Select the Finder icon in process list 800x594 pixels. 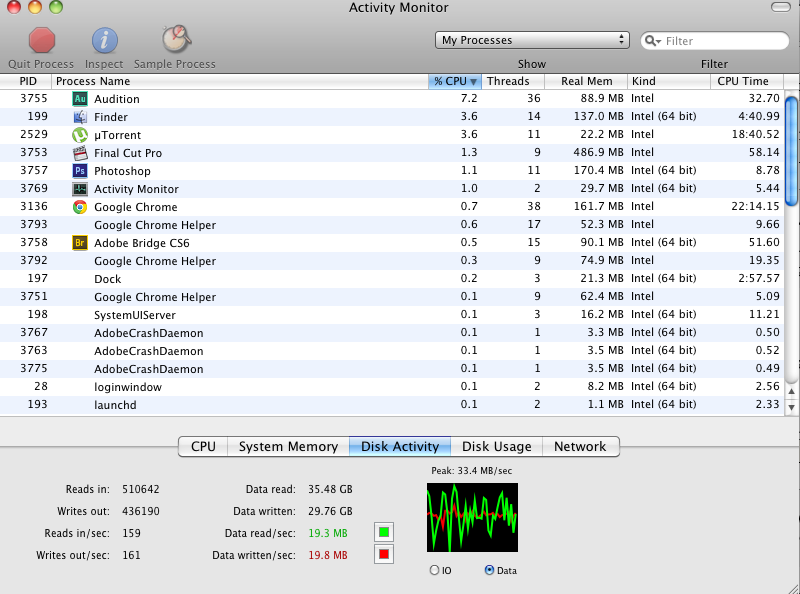(80, 117)
